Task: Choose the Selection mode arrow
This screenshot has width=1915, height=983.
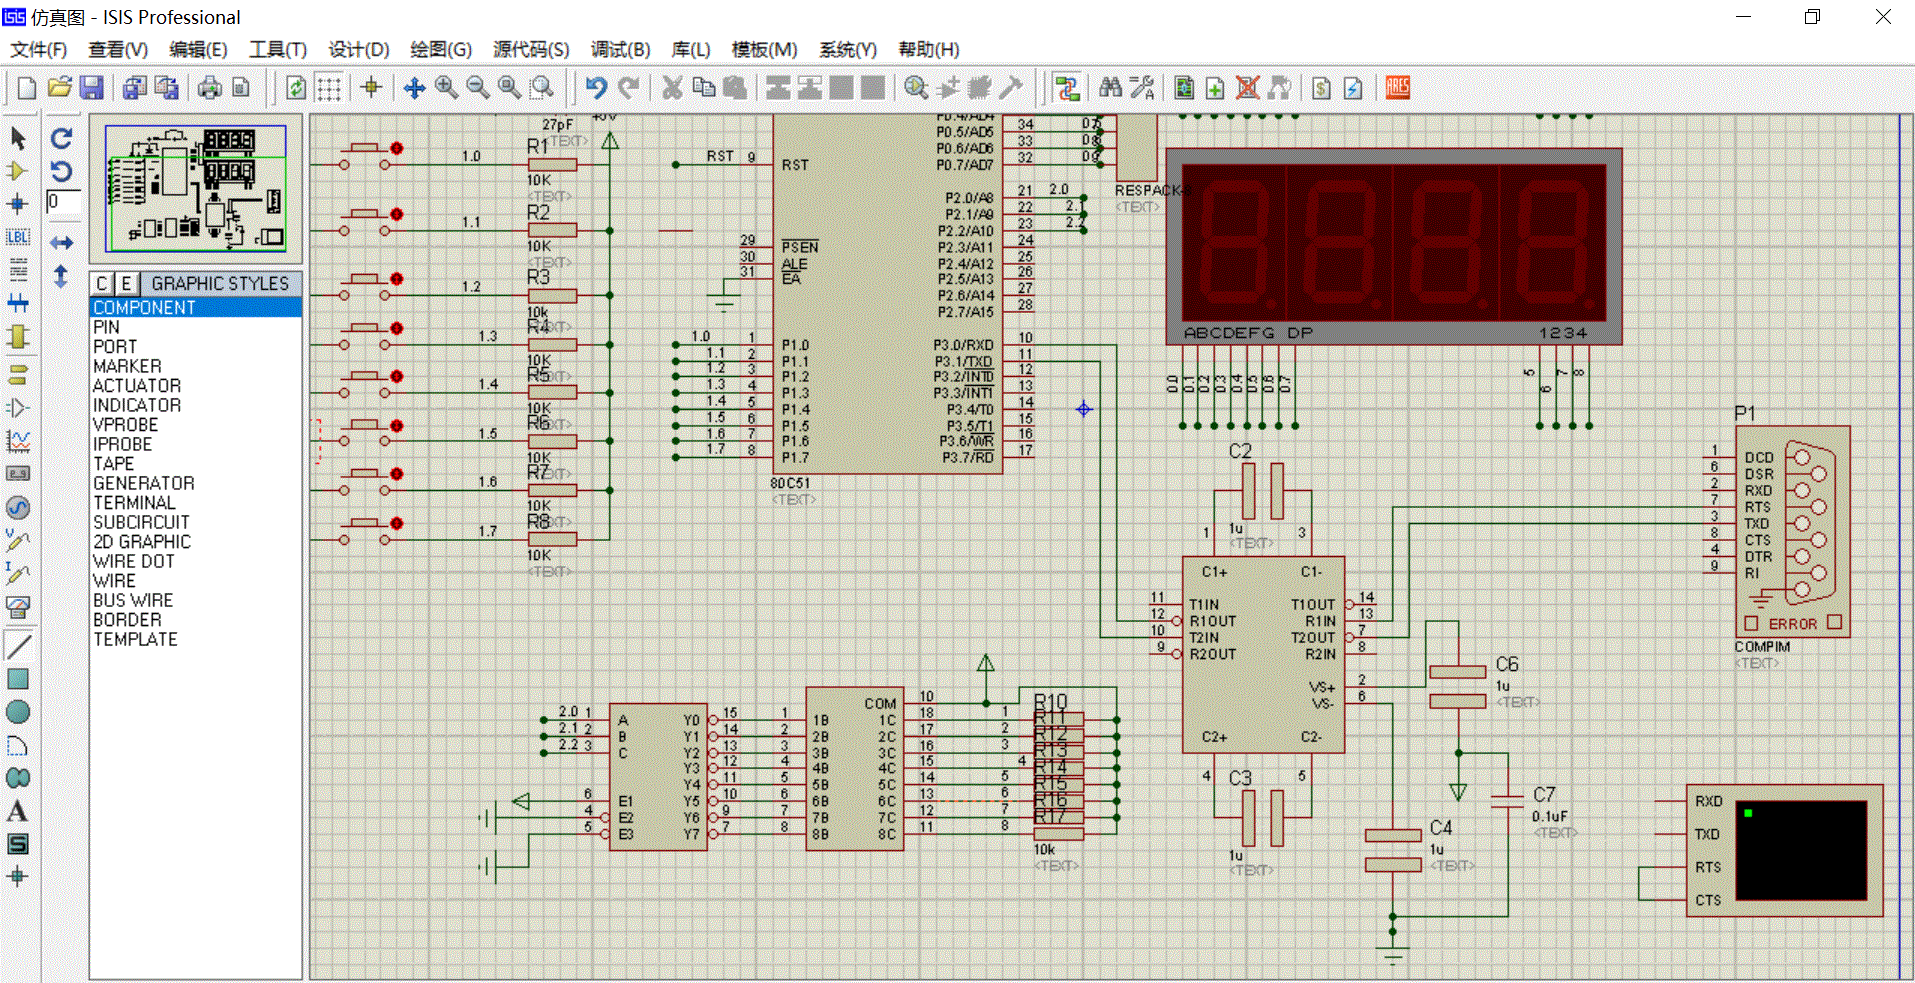Action: tap(18, 138)
